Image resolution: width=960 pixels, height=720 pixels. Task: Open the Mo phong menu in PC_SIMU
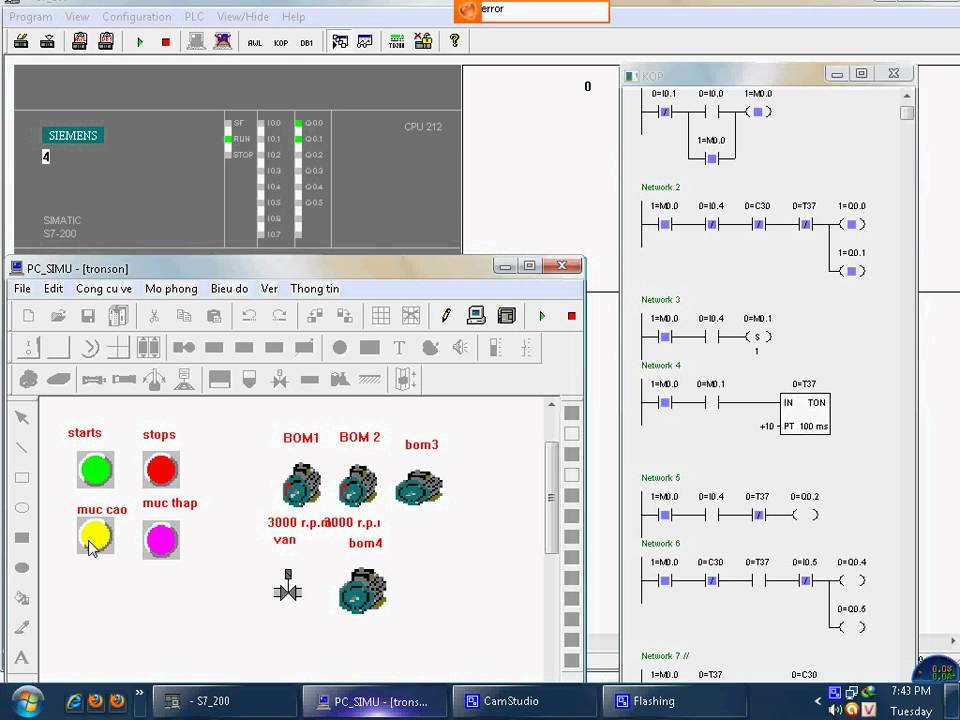[x=171, y=288]
